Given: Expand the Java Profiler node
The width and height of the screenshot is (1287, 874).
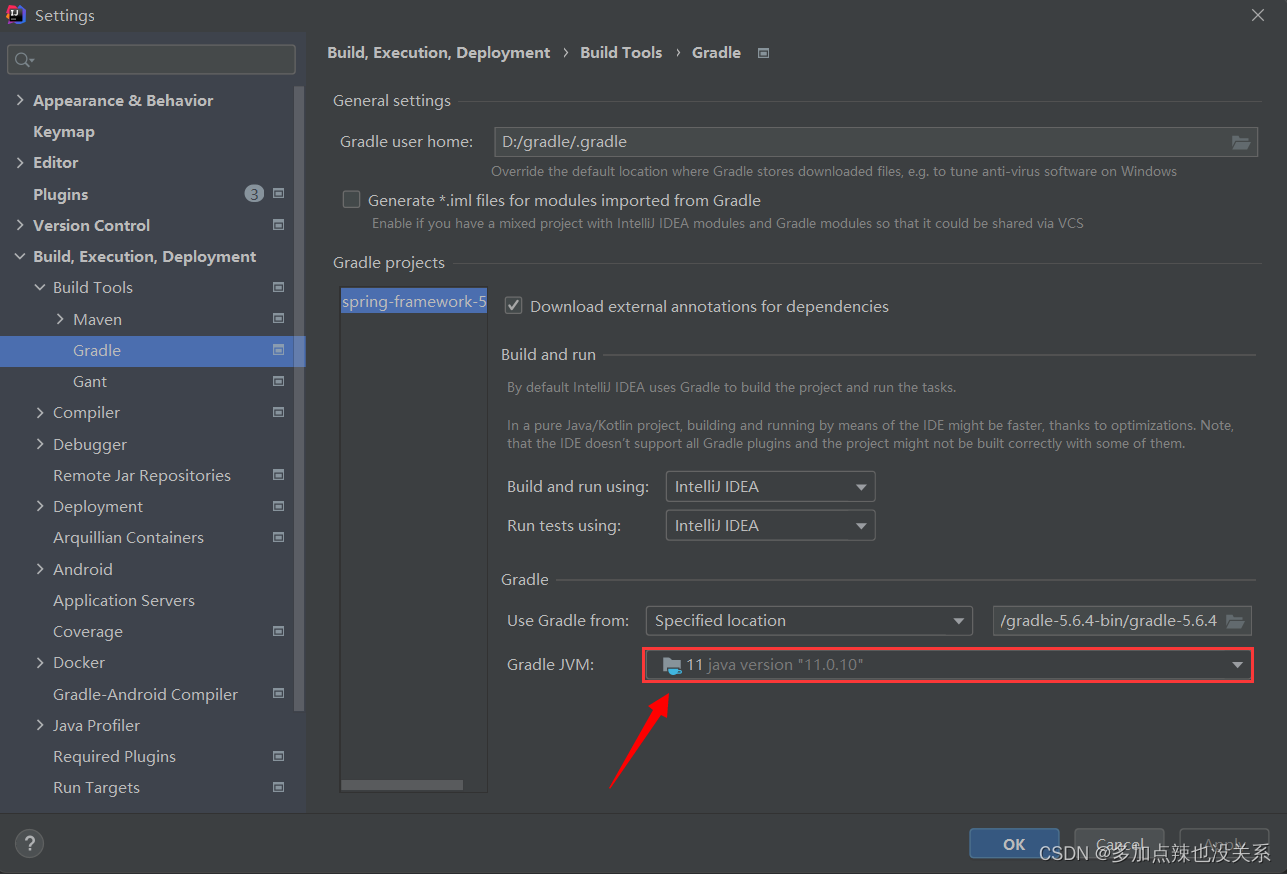Looking at the screenshot, I should click(40, 725).
